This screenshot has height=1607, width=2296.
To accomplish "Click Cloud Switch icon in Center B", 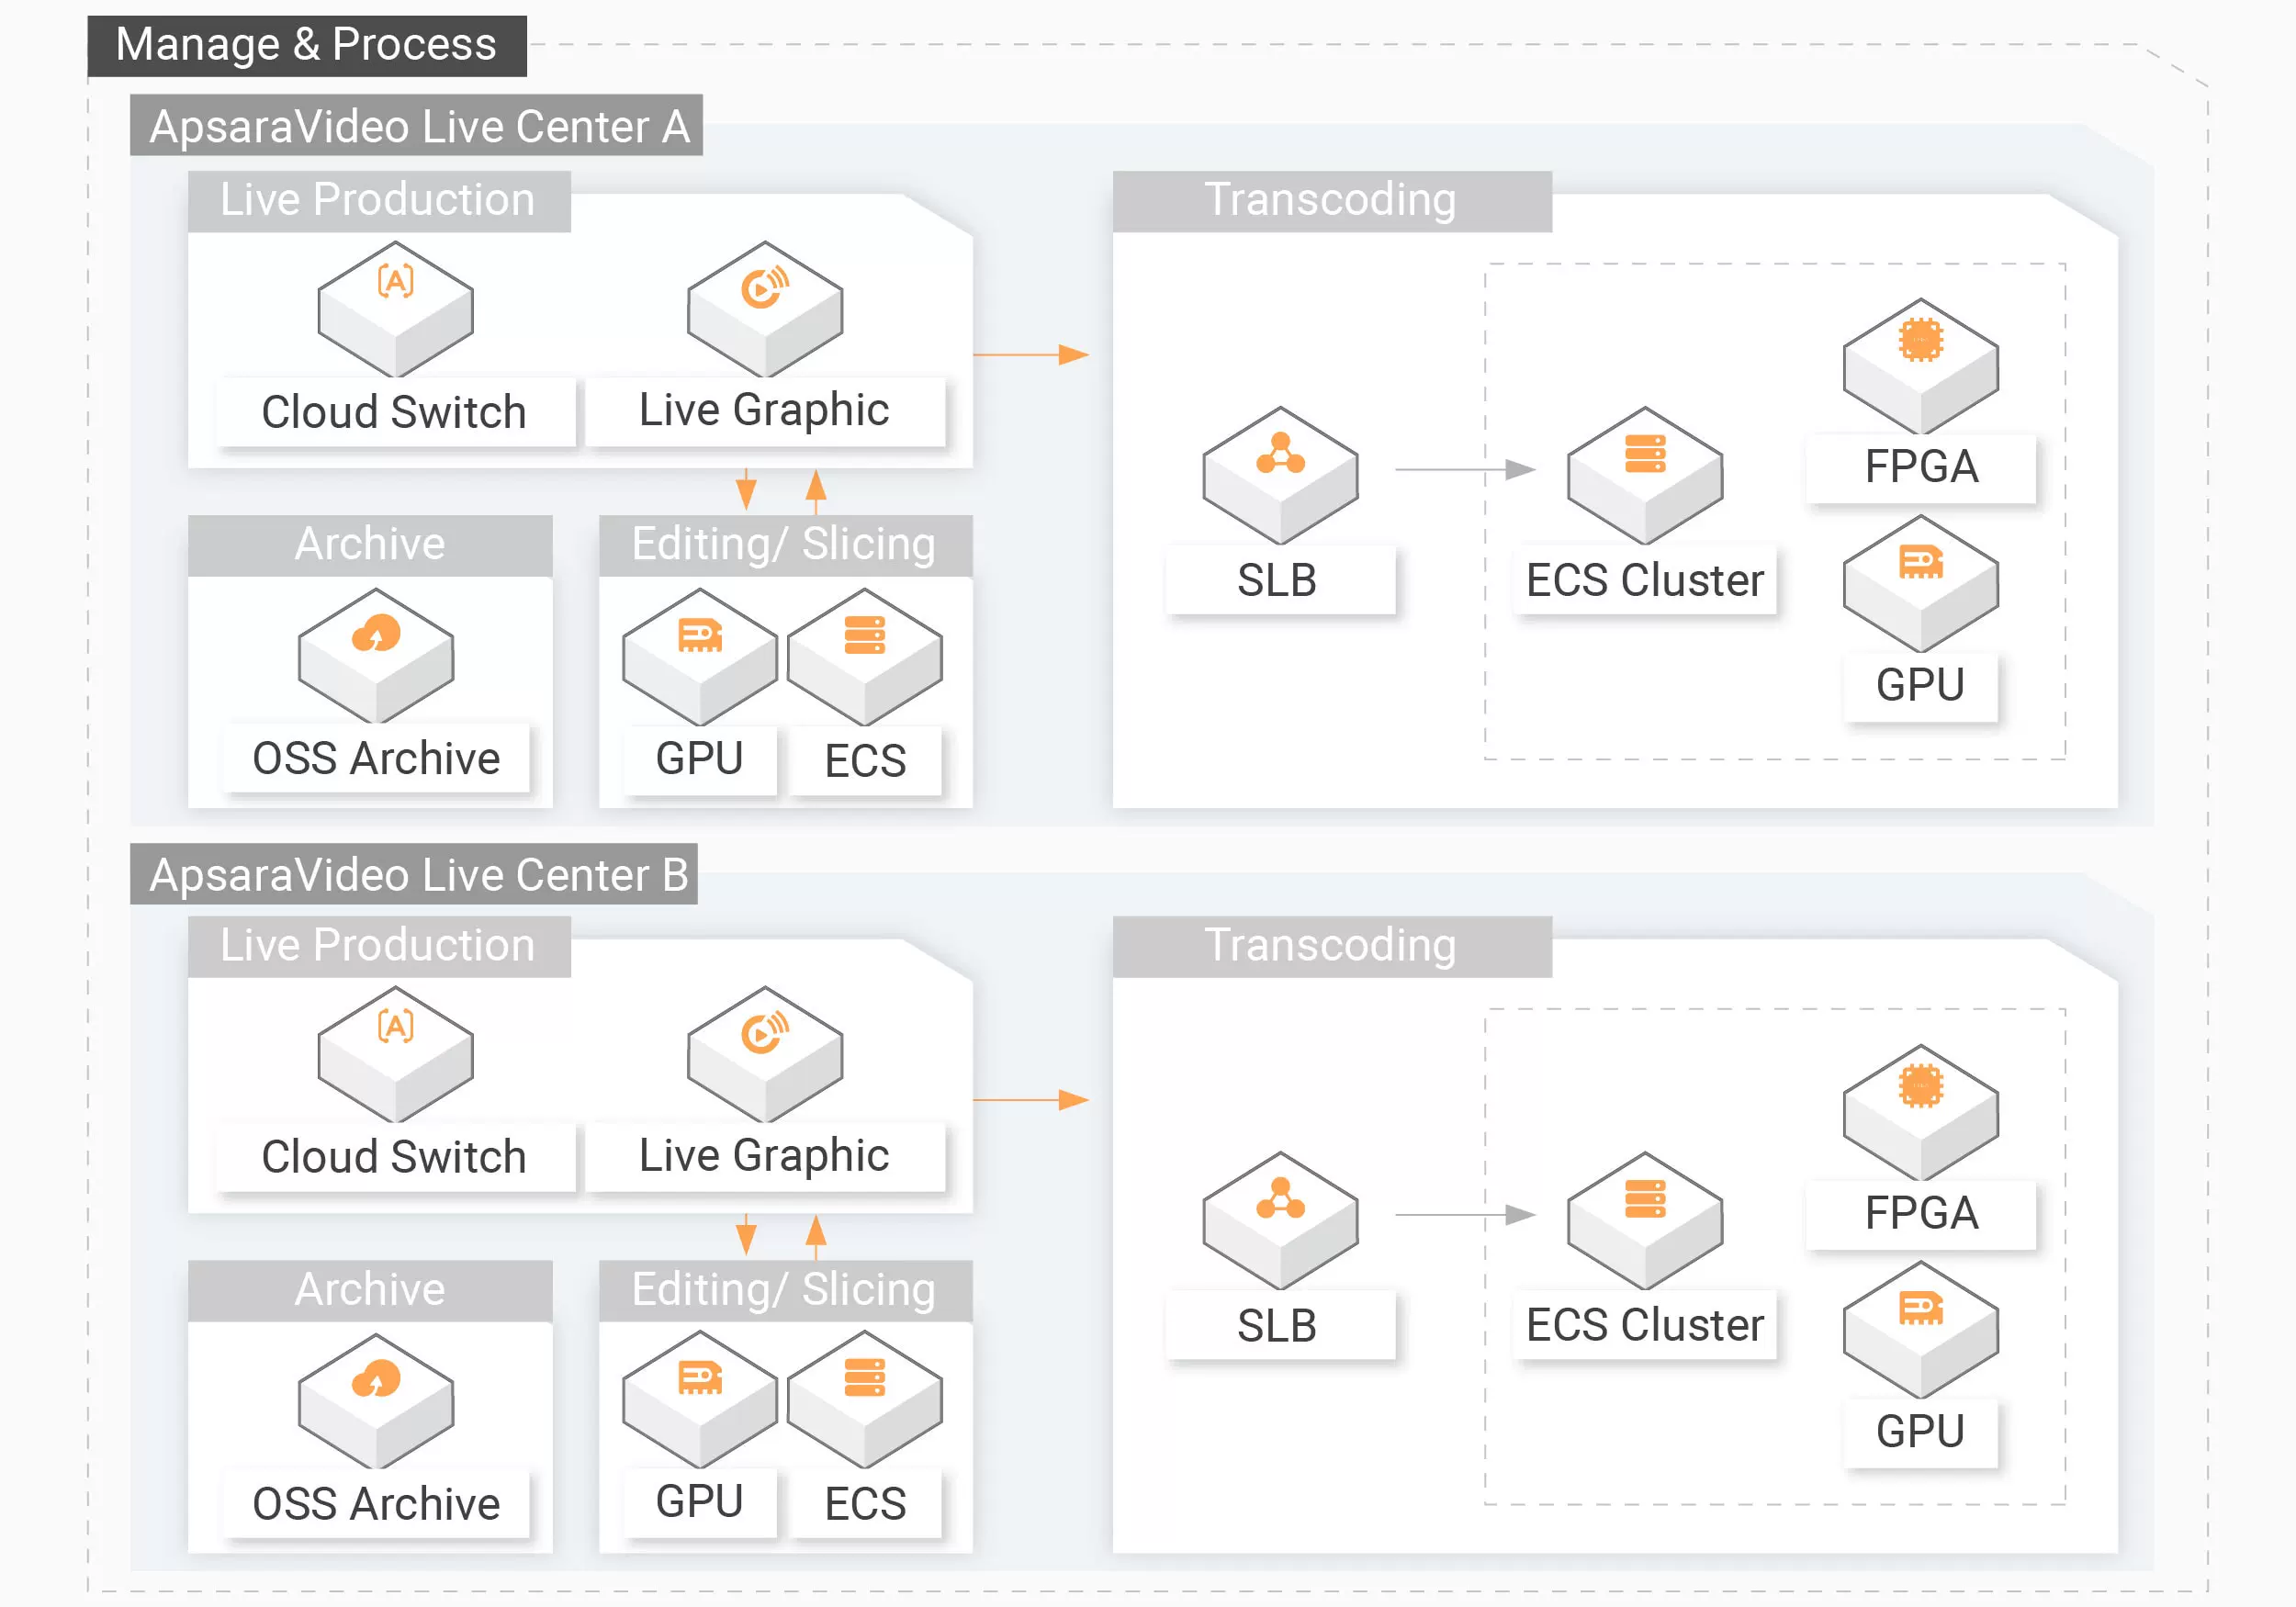I will (395, 1053).
